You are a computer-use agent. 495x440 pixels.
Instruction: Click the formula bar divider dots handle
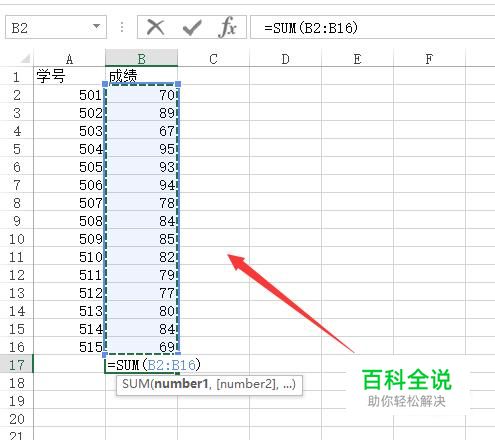(x=122, y=27)
